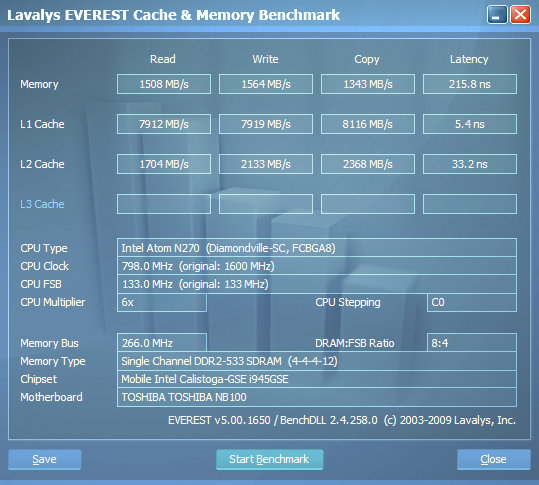
Task: Click the Close button at the bottom
Action: 494,459
